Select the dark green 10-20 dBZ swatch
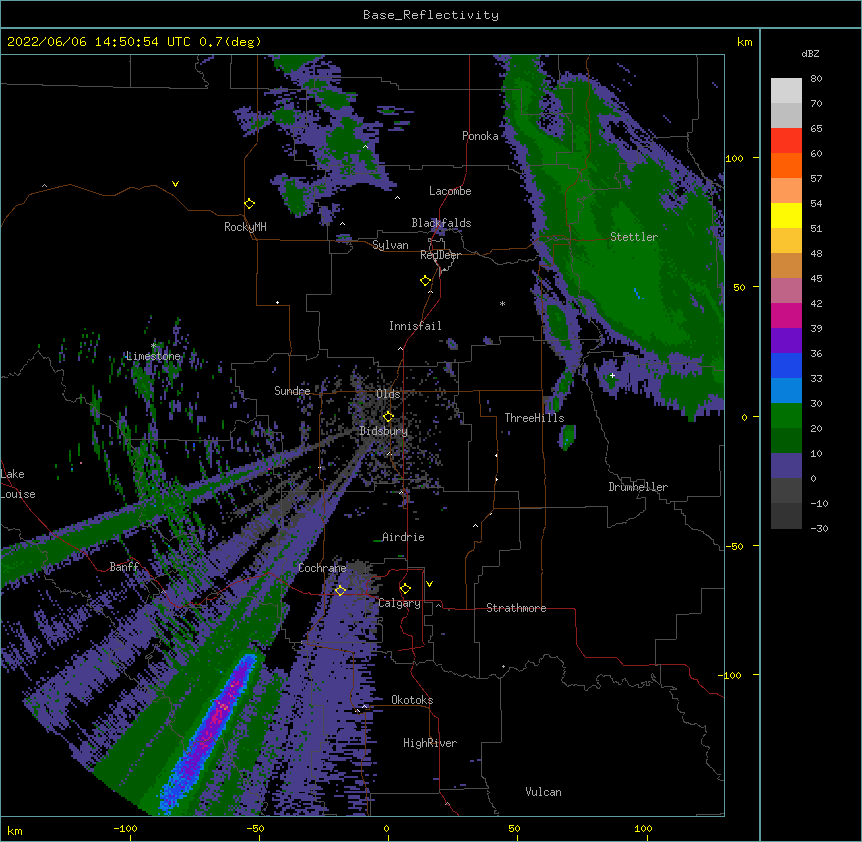Image resolution: width=862 pixels, height=842 pixels. click(786, 441)
